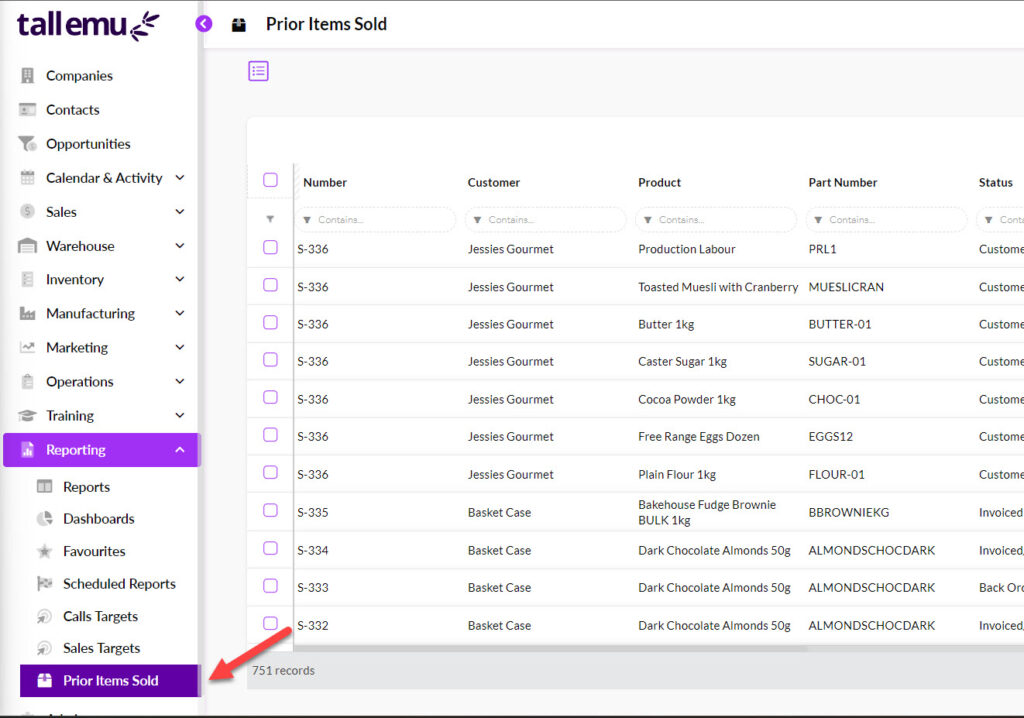
Task: Open the Sales Targets menu item
Action: point(101,648)
